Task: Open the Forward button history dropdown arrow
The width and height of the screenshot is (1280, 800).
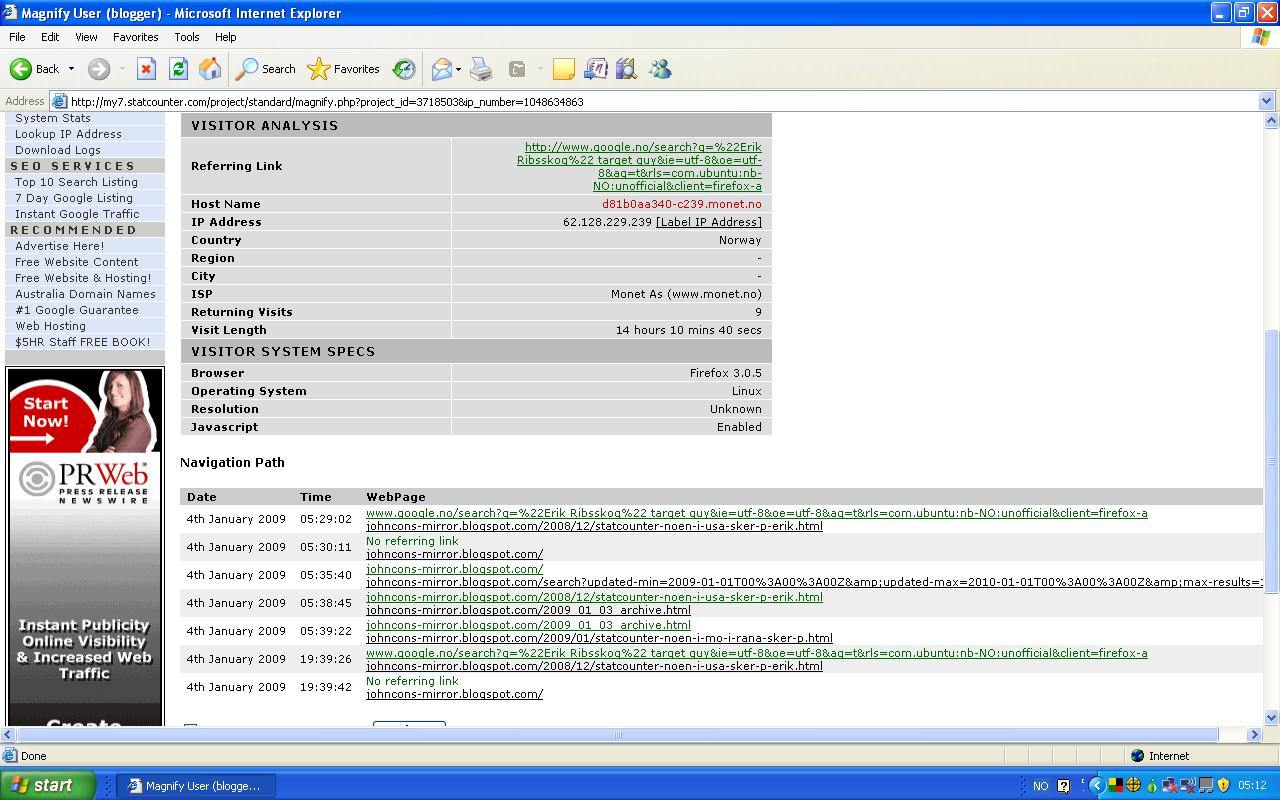Action: click(122, 69)
